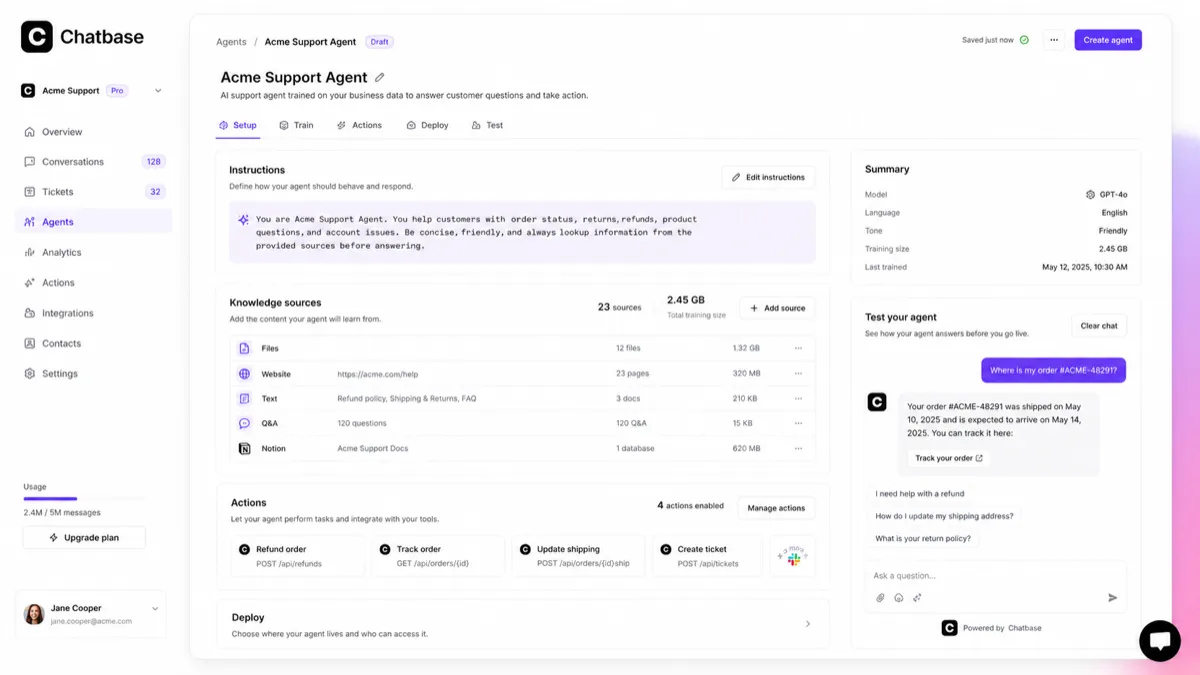Open Conversations in the sidebar
Viewport: 1200px width, 675px height.
pyautogui.click(x=95, y=162)
